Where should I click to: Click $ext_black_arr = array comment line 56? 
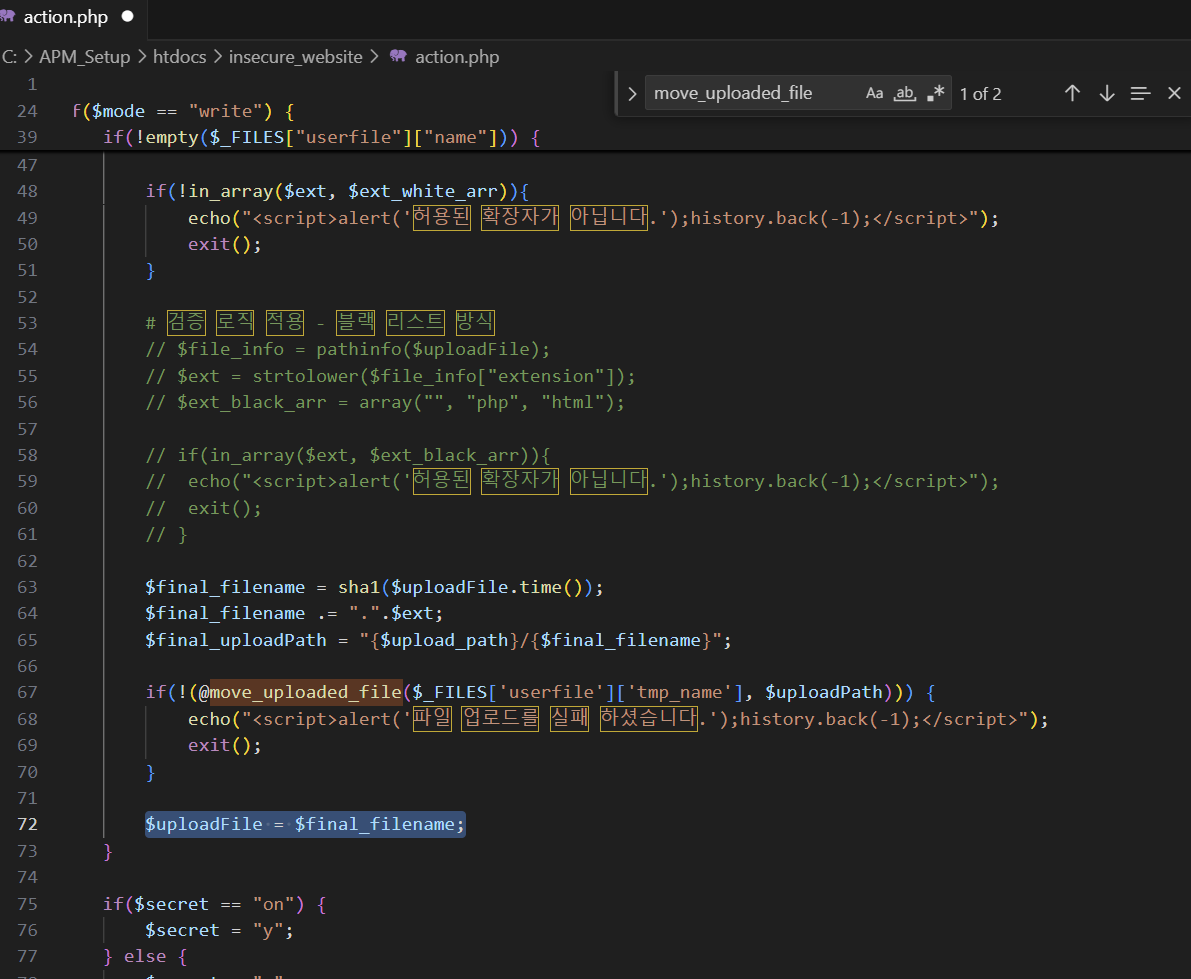pos(384,403)
